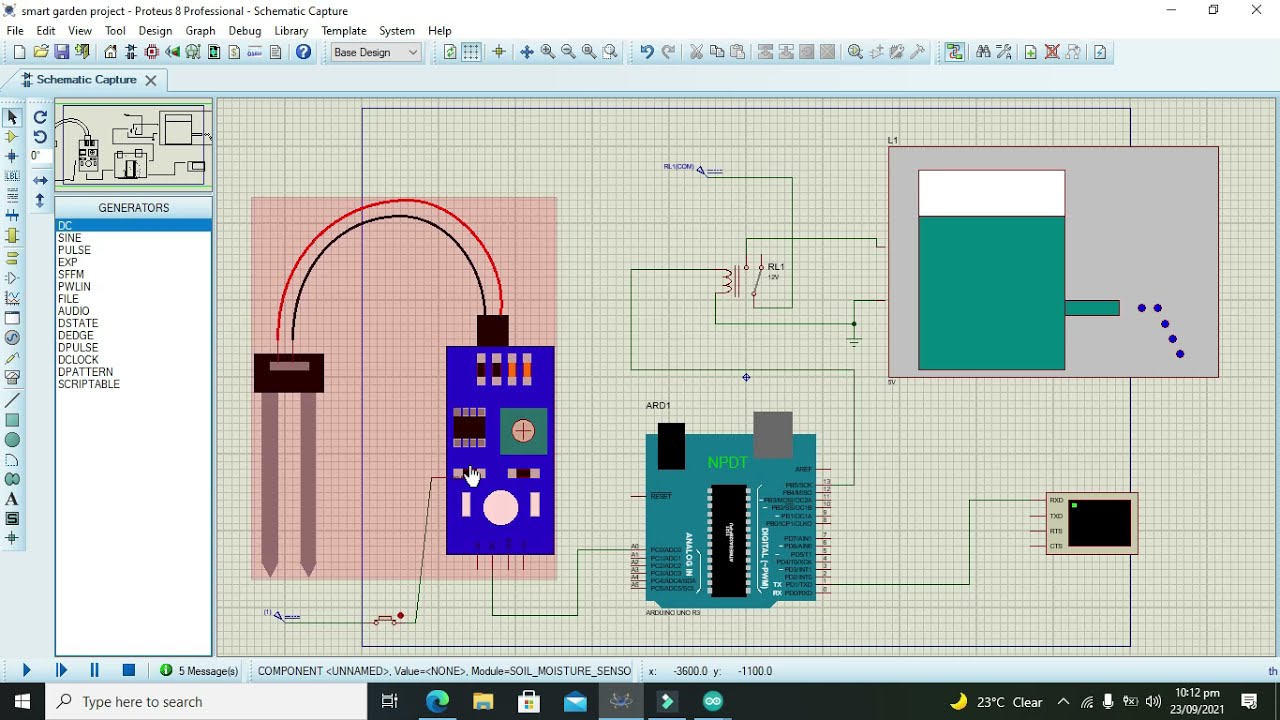Select the 2D Graphics Line tool
This screenshot has height=720, width=1280.
click(12, 400)
